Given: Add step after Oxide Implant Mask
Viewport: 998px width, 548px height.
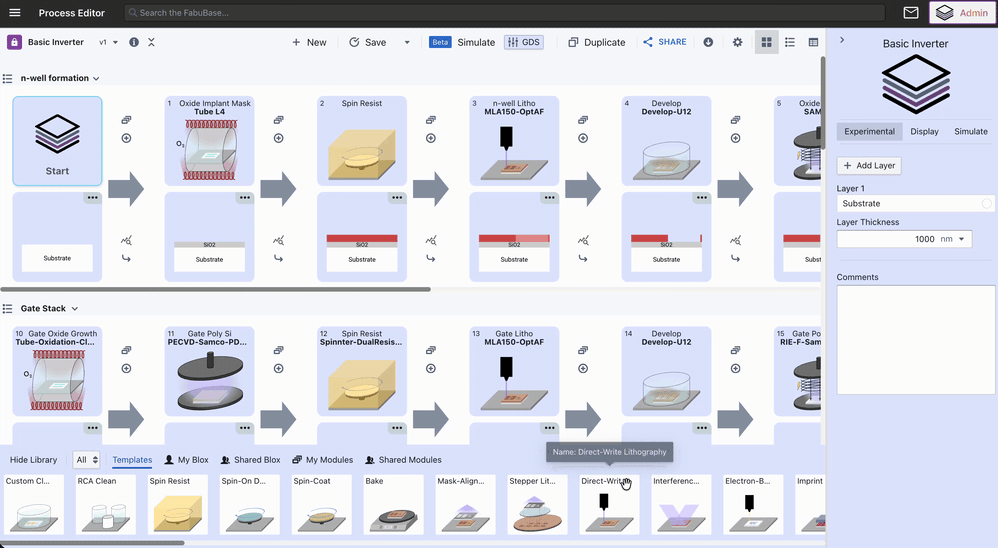Looking at the screenshot, I should coord(279,138).
